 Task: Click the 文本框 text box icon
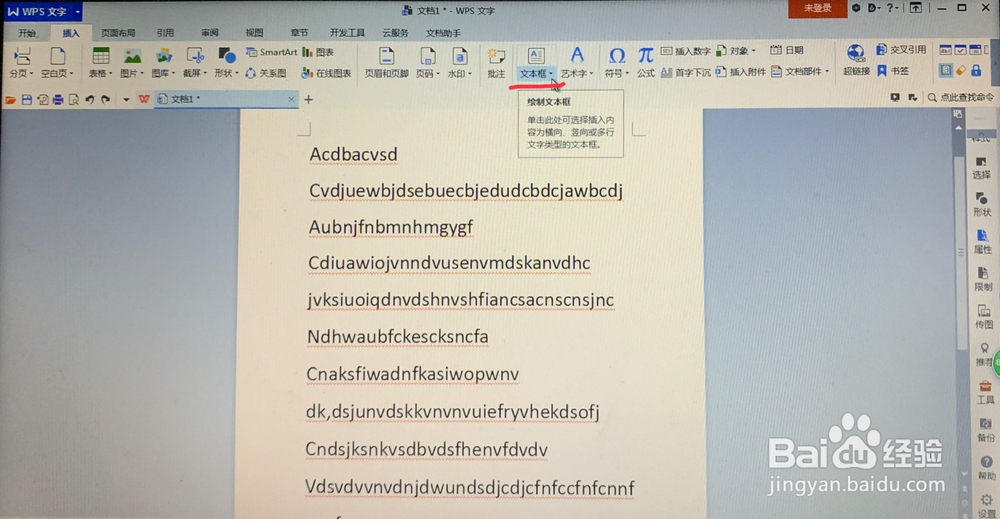tap(536, 56)
